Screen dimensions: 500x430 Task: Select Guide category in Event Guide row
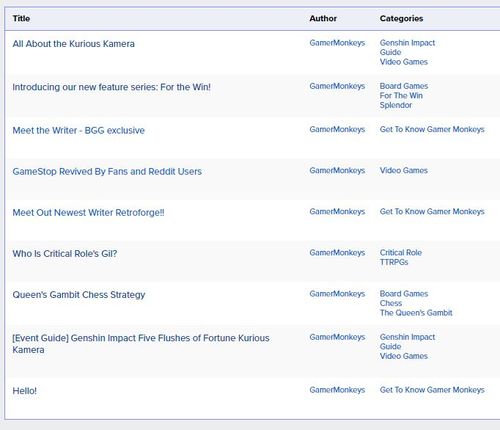390,347
